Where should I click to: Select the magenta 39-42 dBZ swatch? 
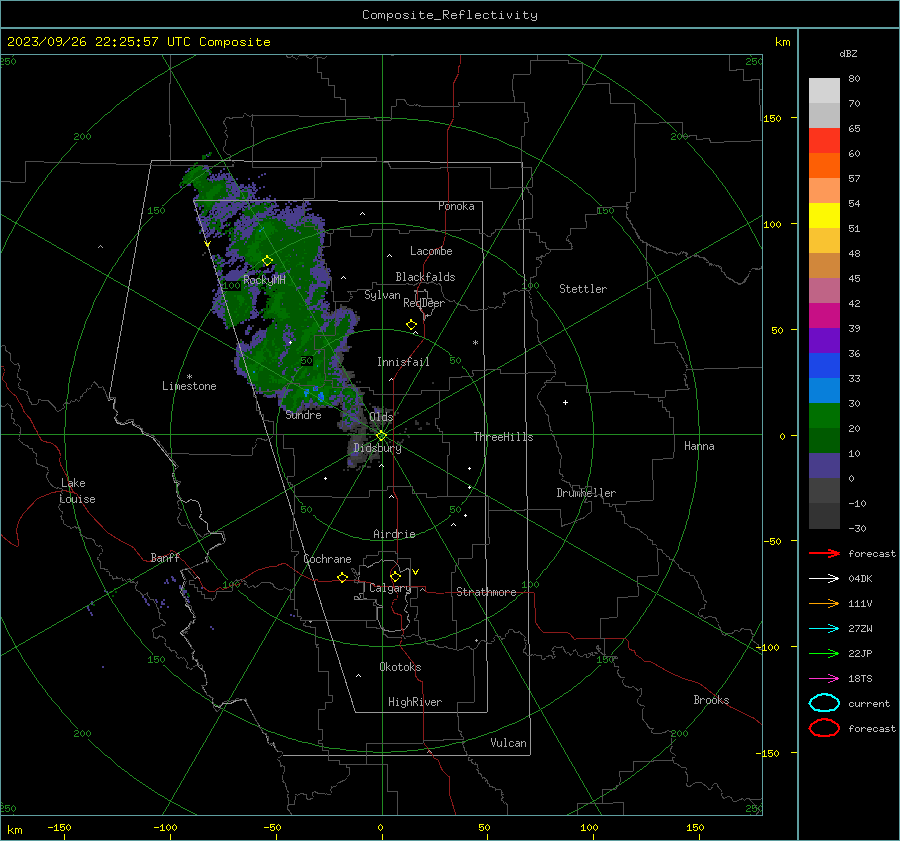pyautogui.click(x=824, y=316)
